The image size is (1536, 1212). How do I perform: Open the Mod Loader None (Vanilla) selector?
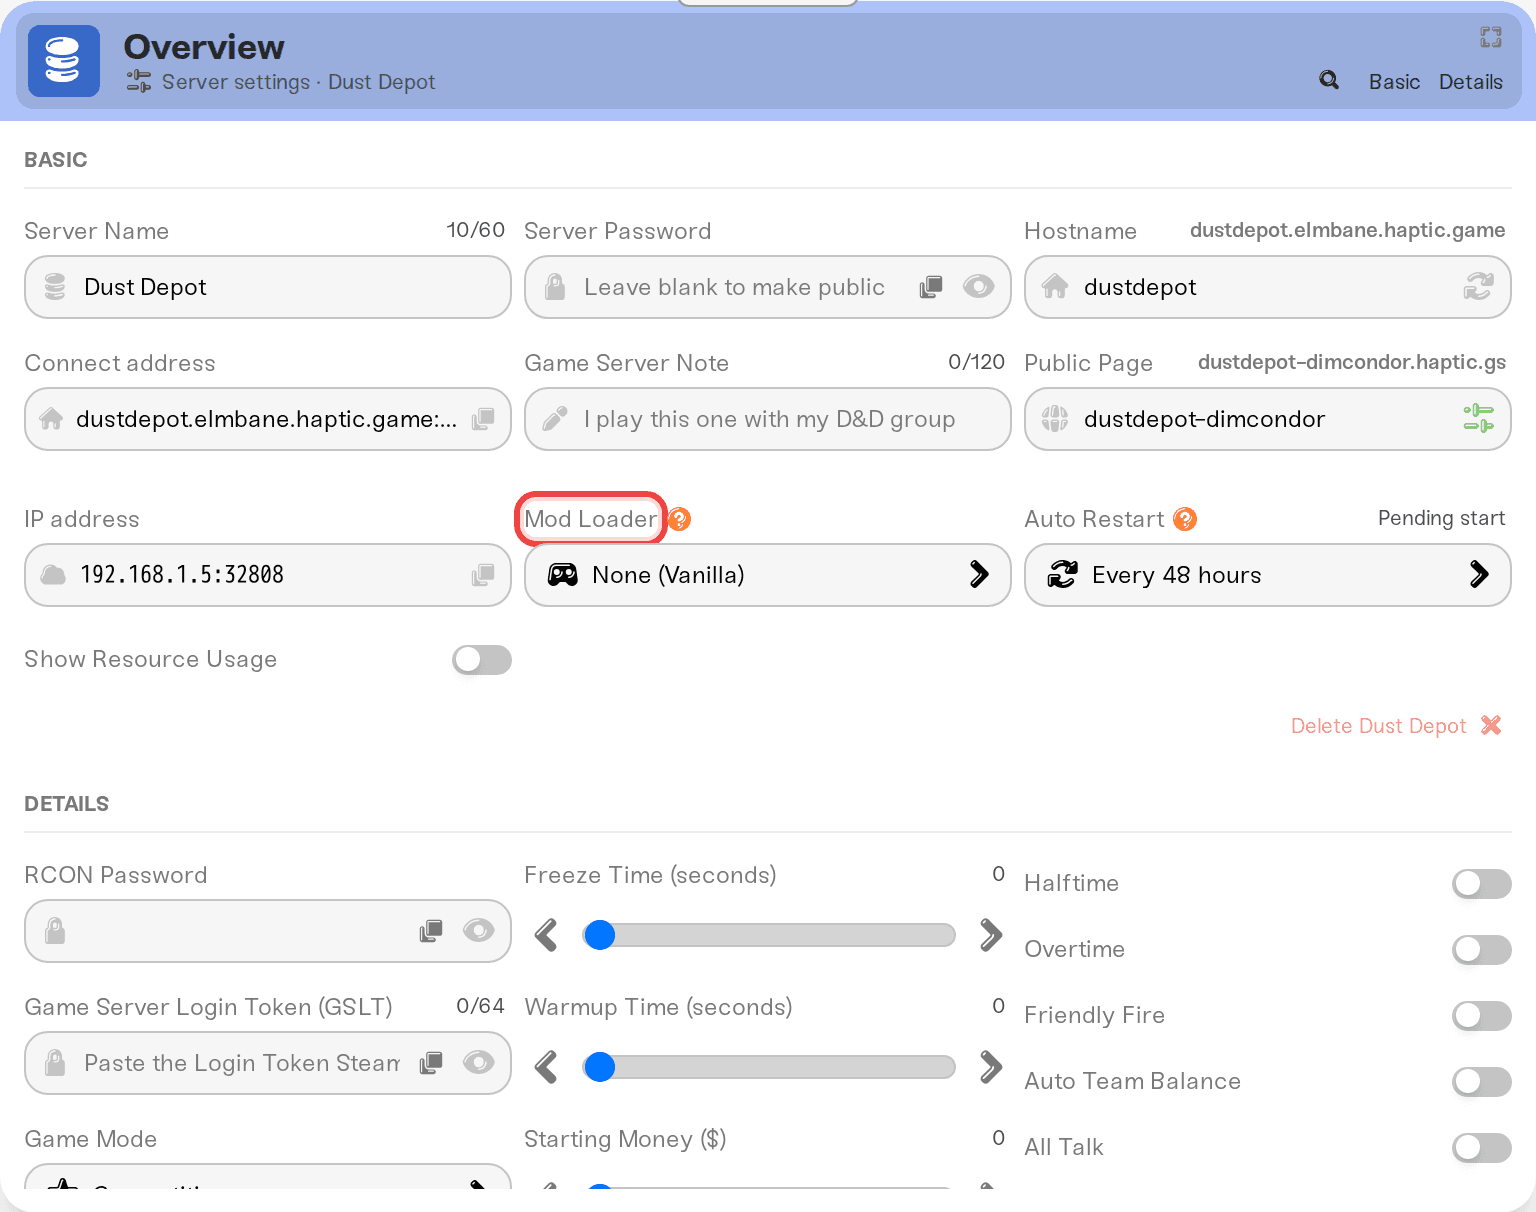[768, 575]
